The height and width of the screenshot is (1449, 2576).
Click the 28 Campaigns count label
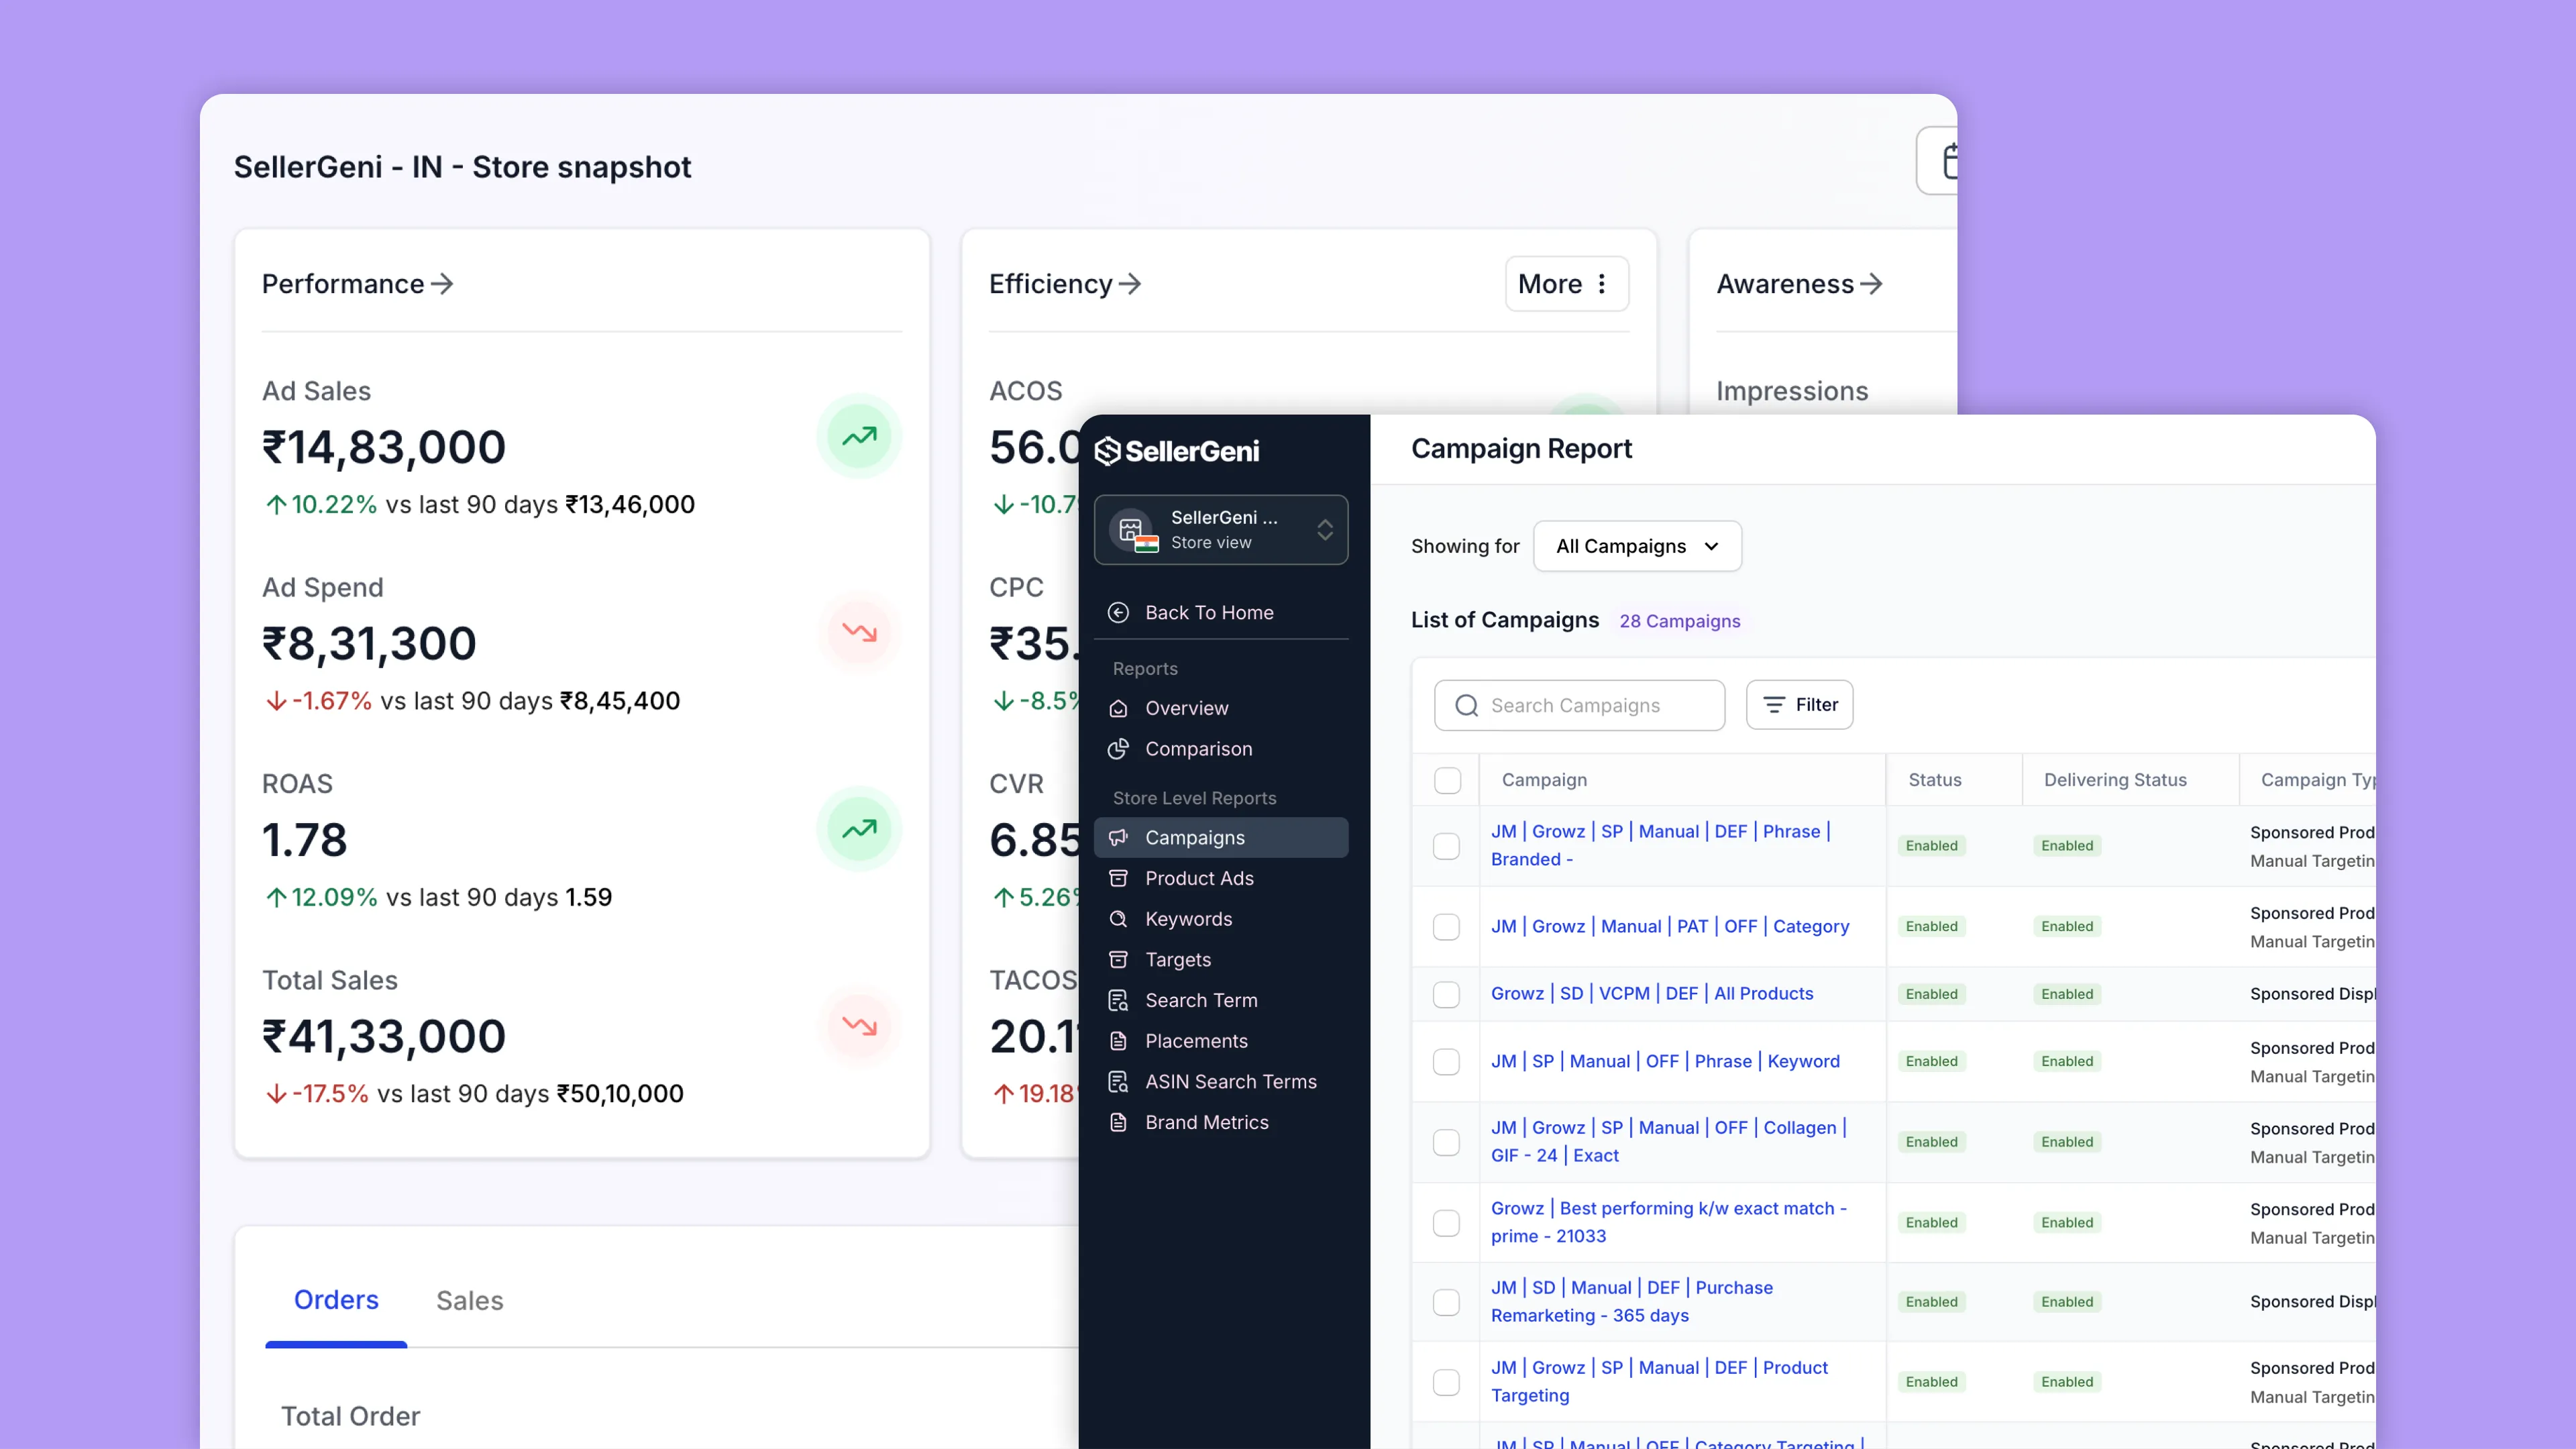click(1680, 621)
